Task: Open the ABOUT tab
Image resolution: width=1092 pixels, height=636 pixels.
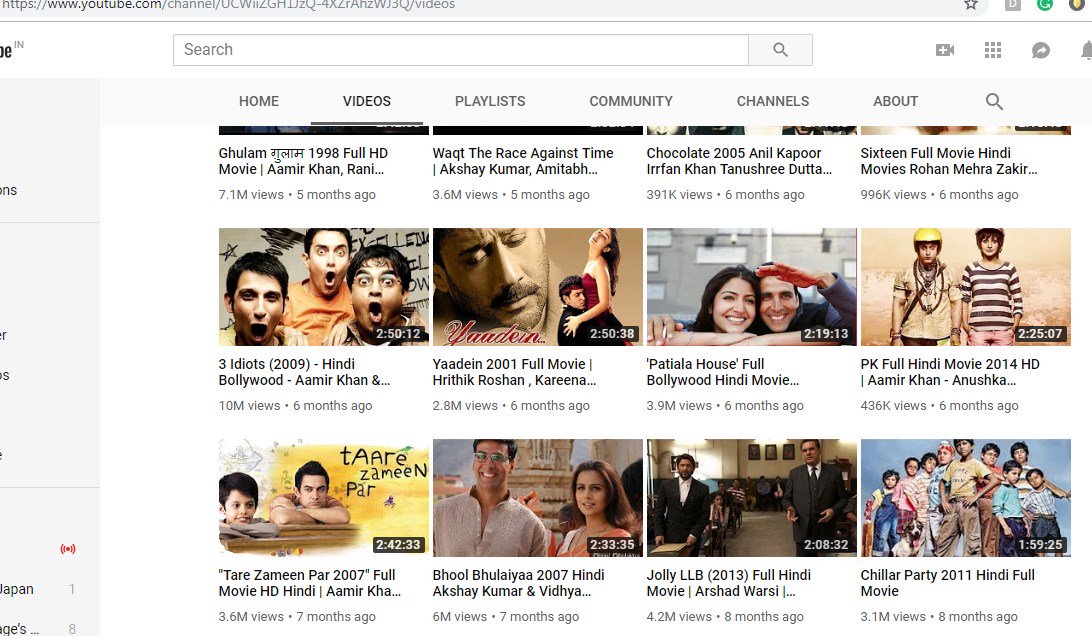Action: coord(895,101)
